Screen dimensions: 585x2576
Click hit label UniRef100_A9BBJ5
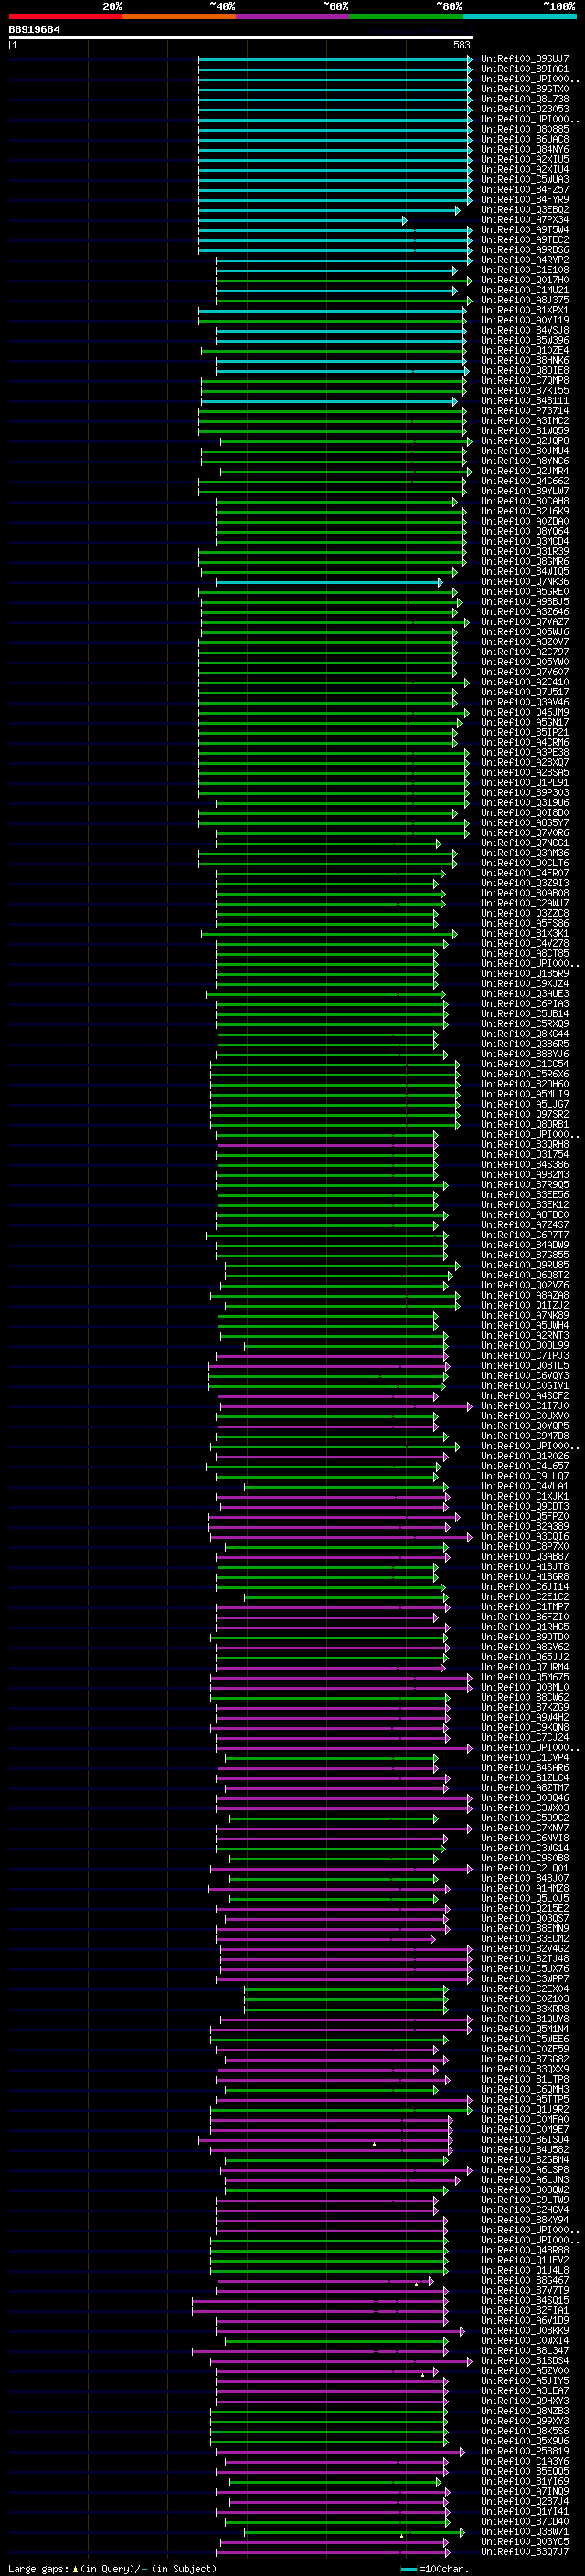click(x=524, y=602)
